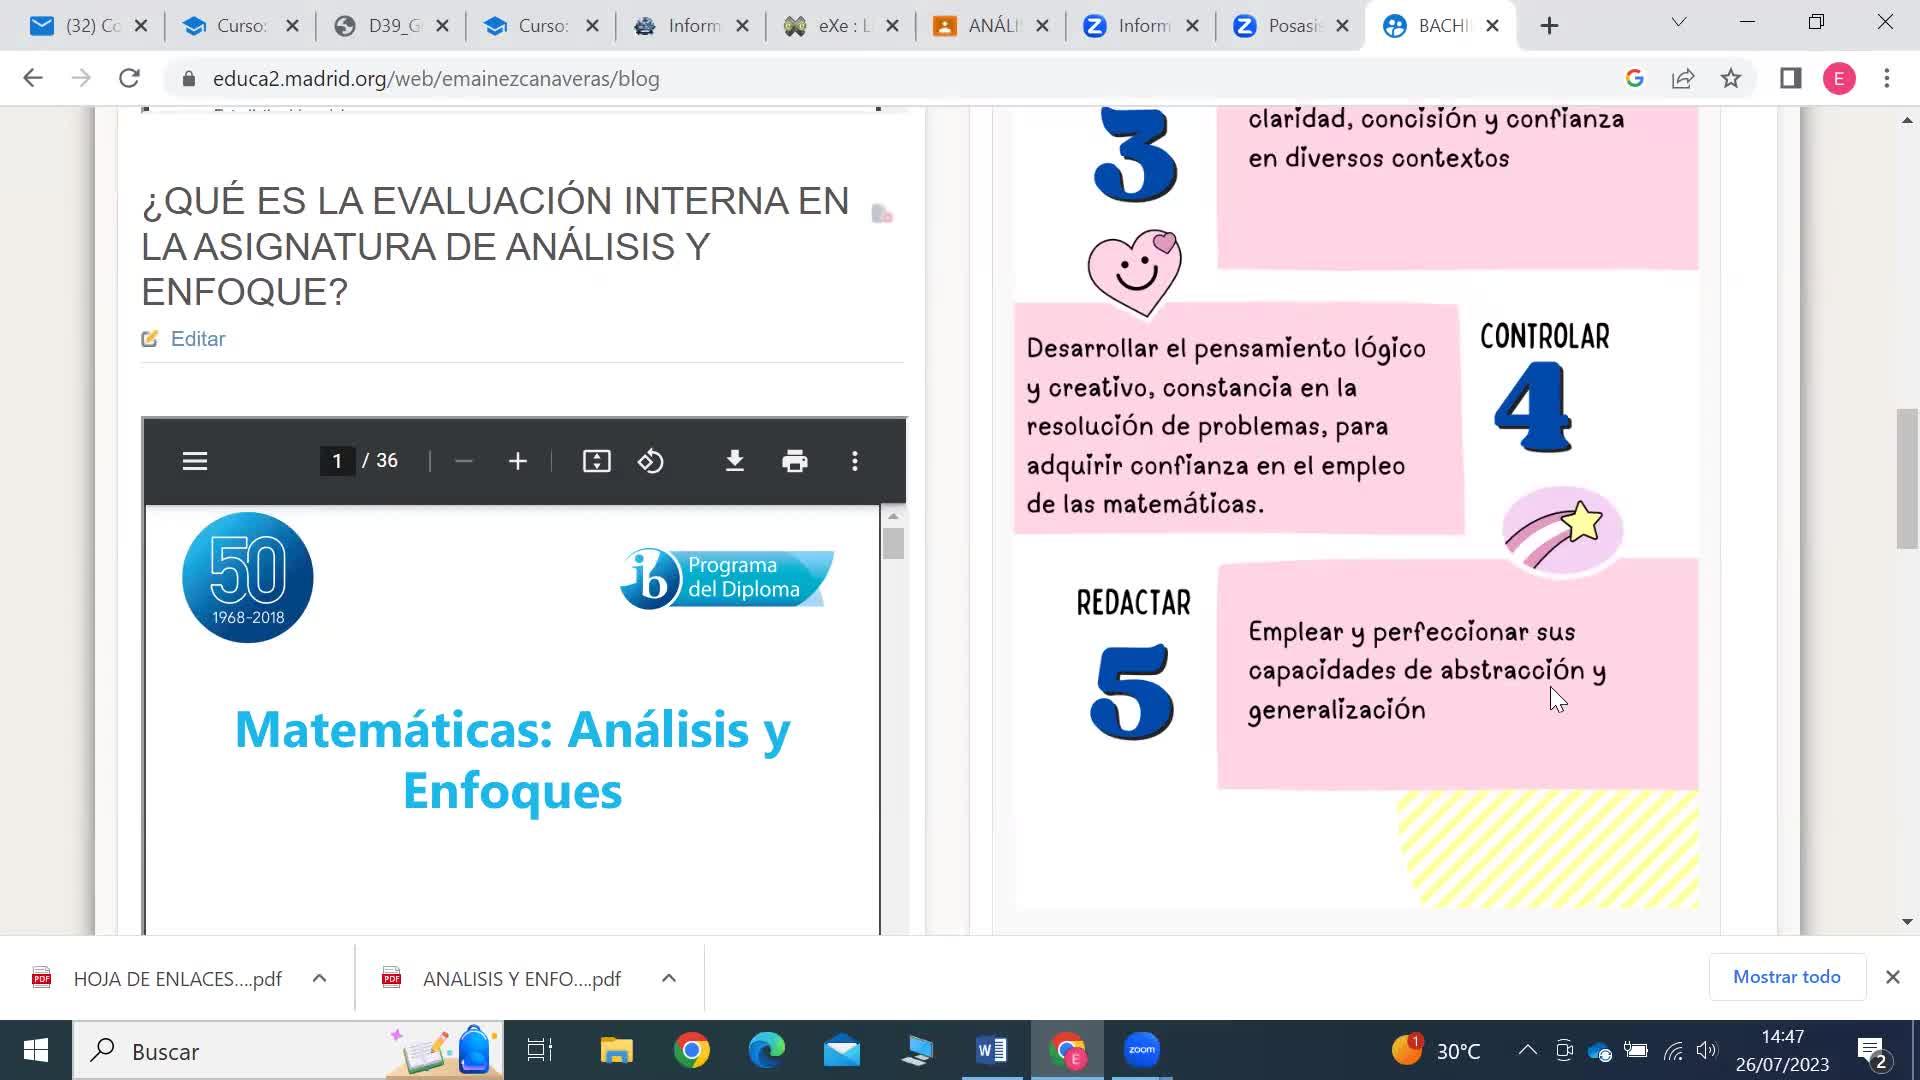Open PDF viewer more actions menu

coord(854,461)
